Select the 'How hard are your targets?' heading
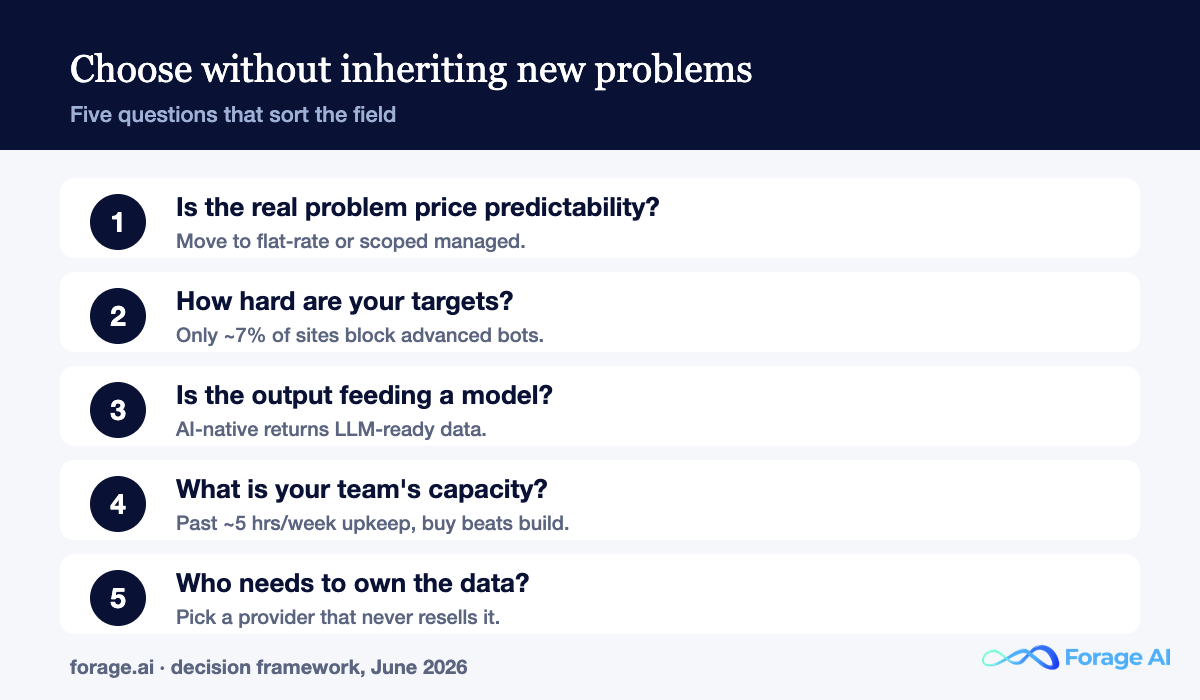 345,301
